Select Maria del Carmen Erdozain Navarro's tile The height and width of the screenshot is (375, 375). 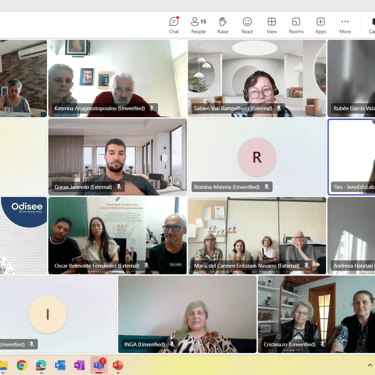click(x=257, y=236)
